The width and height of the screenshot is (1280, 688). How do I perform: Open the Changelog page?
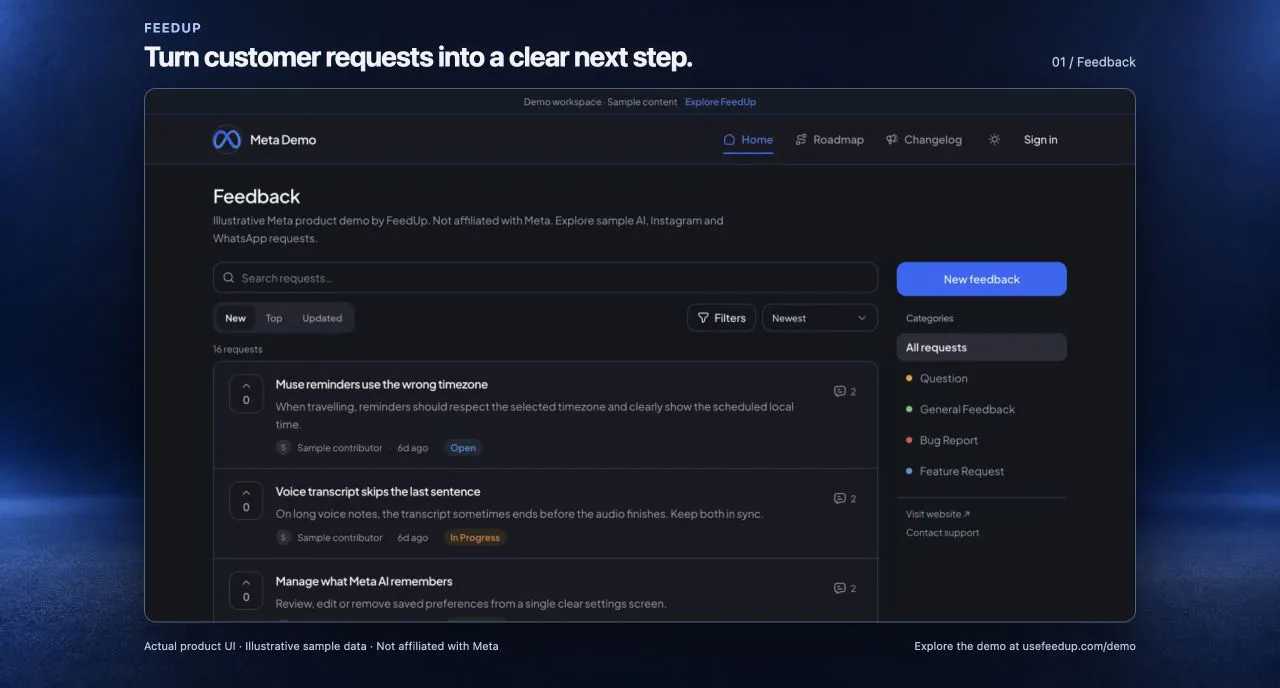coord(924,140)
